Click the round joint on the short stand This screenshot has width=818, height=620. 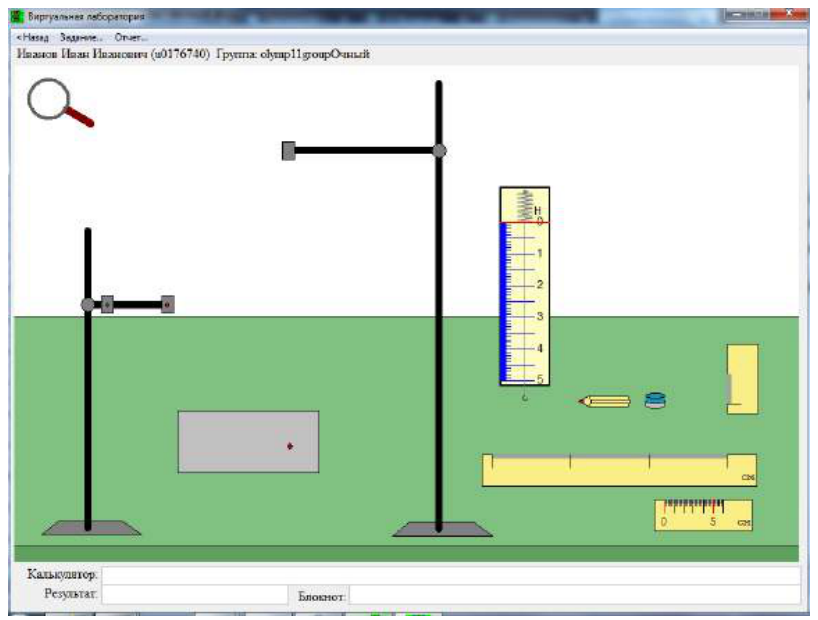[88, 305]
